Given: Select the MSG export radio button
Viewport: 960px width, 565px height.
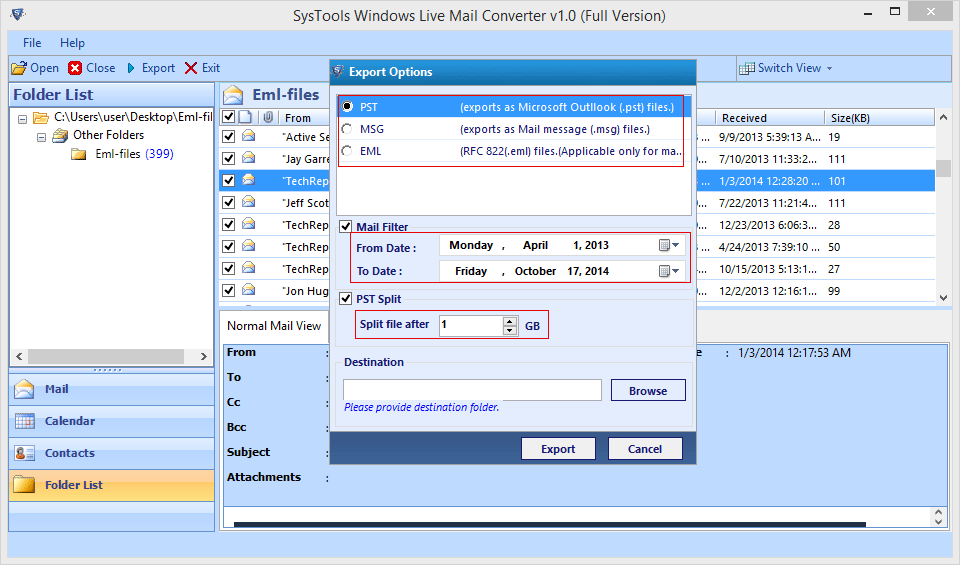Looking at the screenshot, I should click(x=347, y=129).
